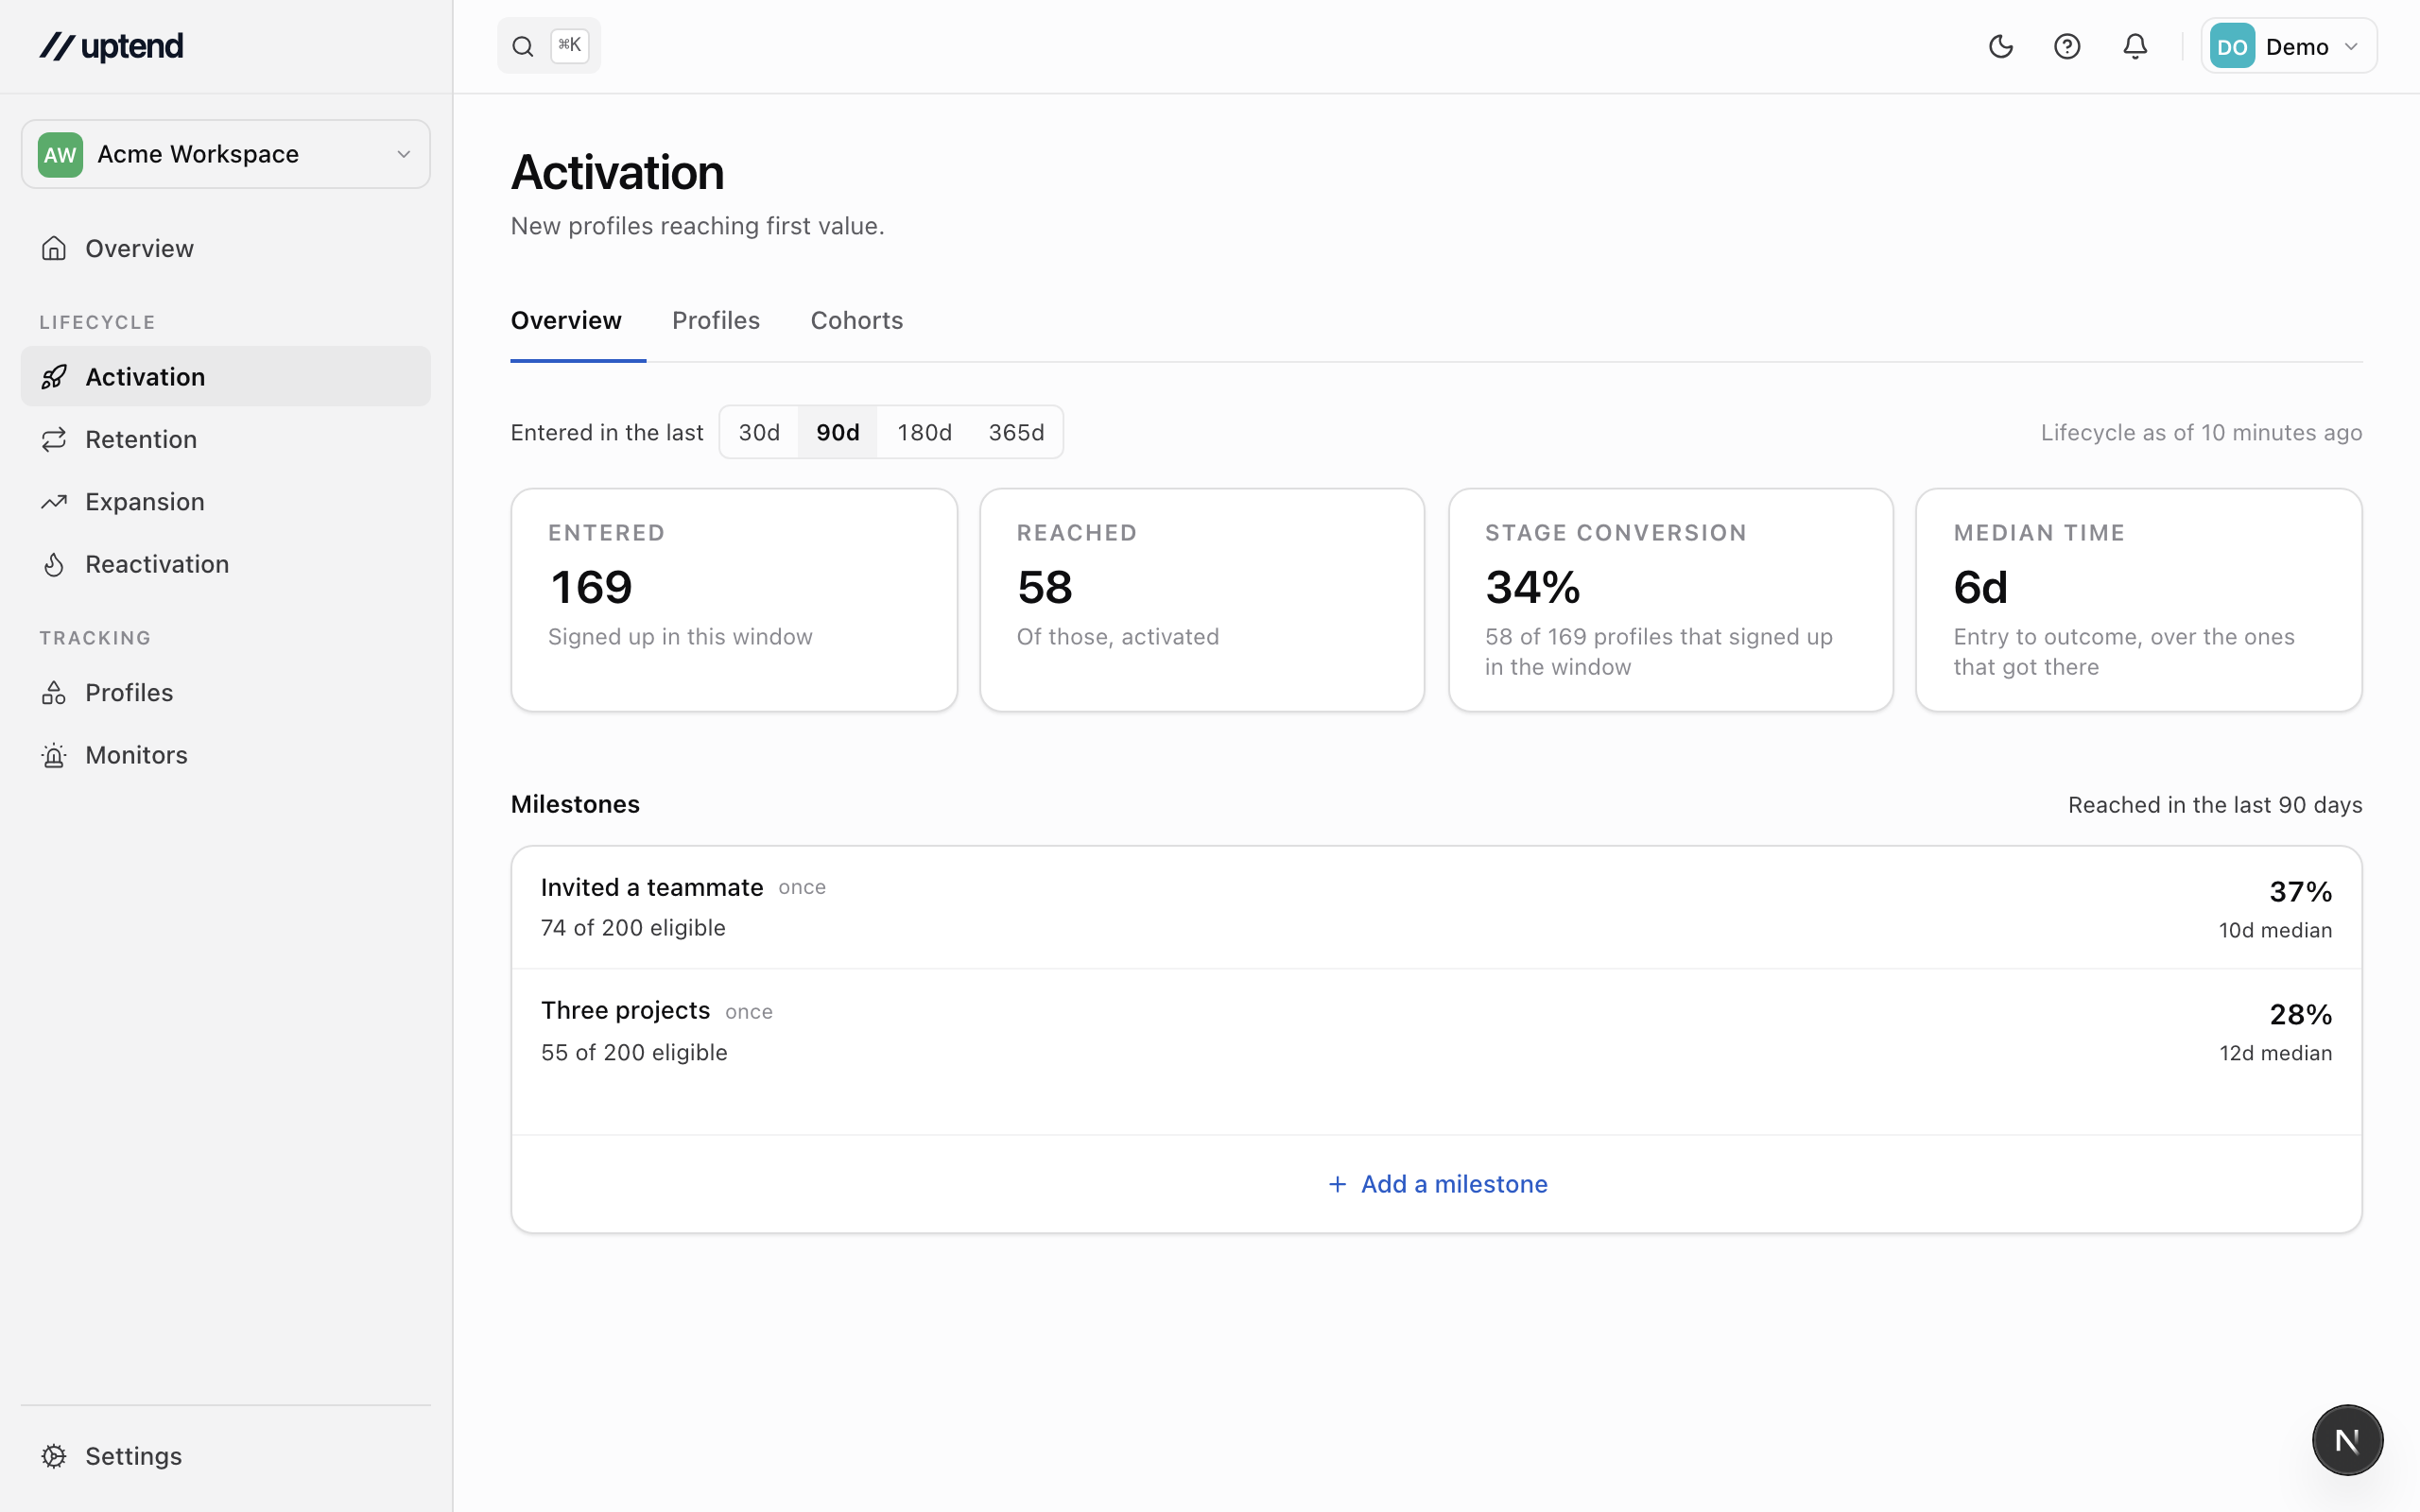Open help question mark icon
The width and height of the screenshot is (2420, 1512).
(x=2067, y=46)
